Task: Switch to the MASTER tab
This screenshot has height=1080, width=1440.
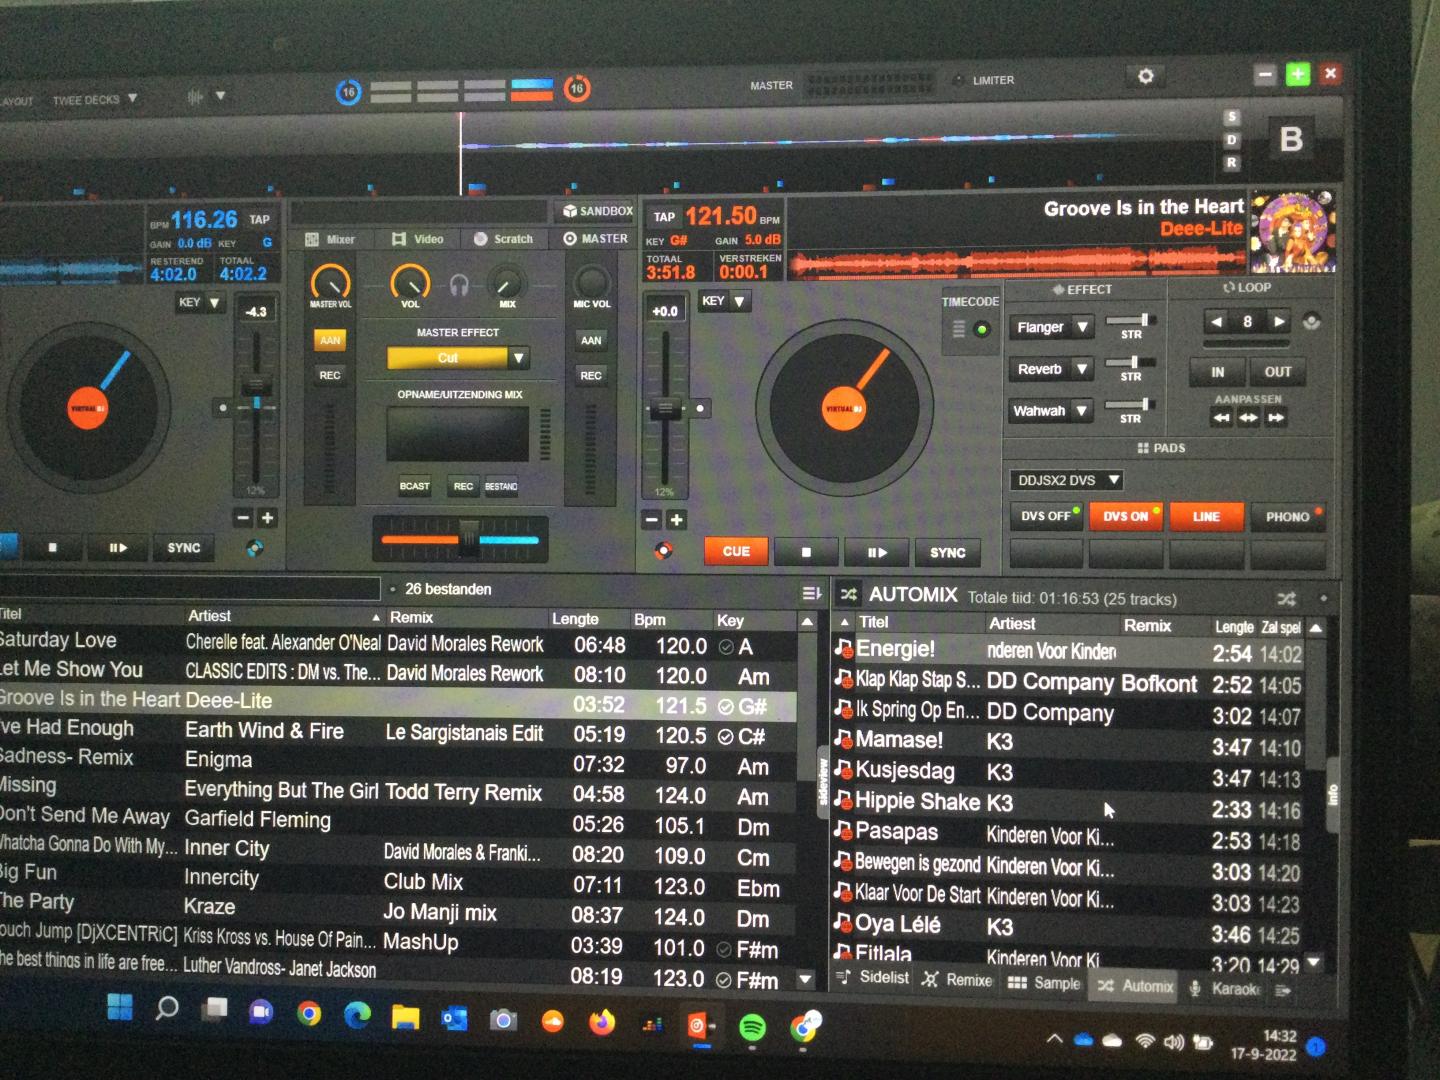Action: (x=596, y=238)
